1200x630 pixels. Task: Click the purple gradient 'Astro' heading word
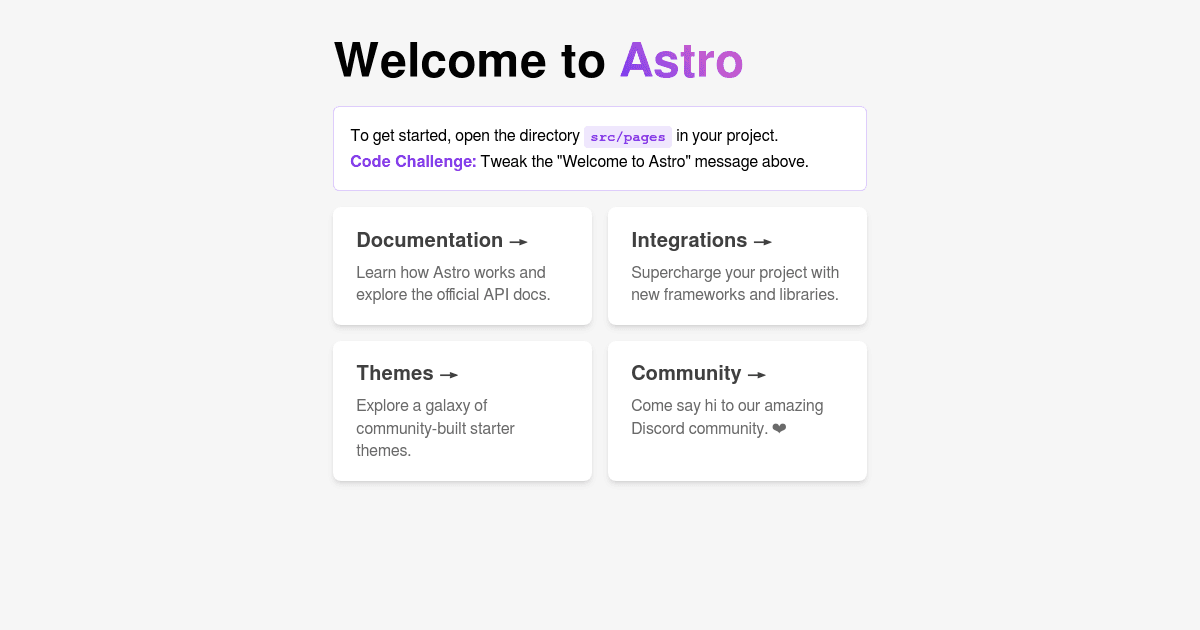coord(681,60)
